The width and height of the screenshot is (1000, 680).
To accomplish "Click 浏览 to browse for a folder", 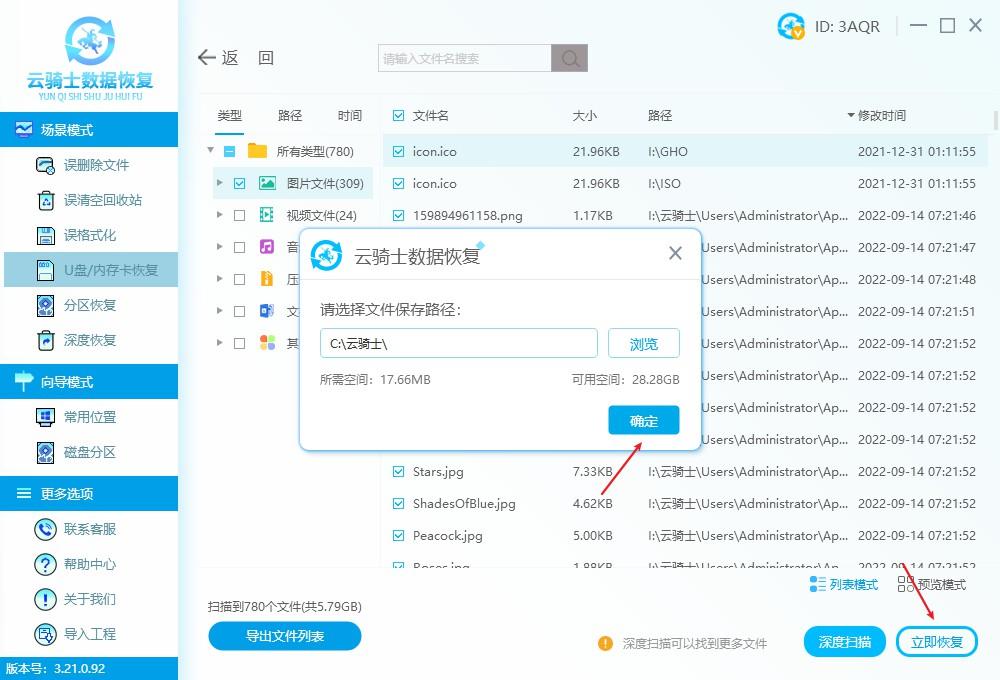I will click(643, 344).
